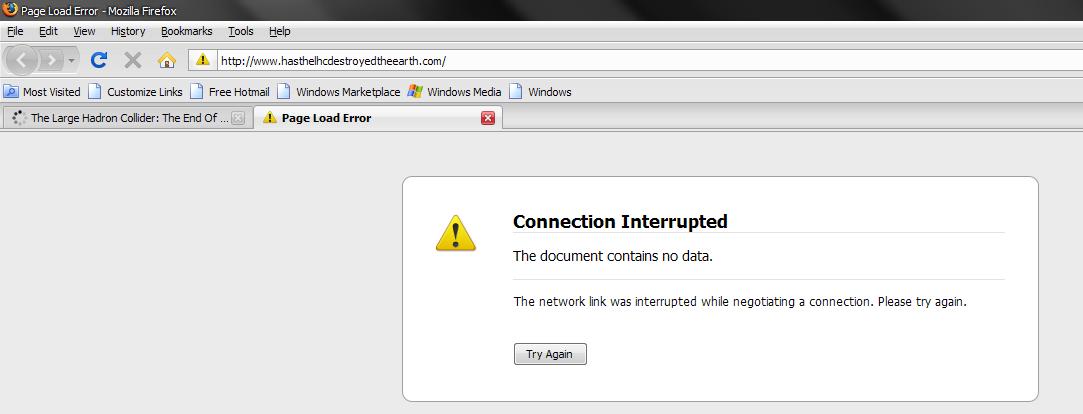This screenshot has width=1083, height=414.
Task: Open the Free Hotmail bookmark link
Action: pyautogui.click(x=230, y=92)
